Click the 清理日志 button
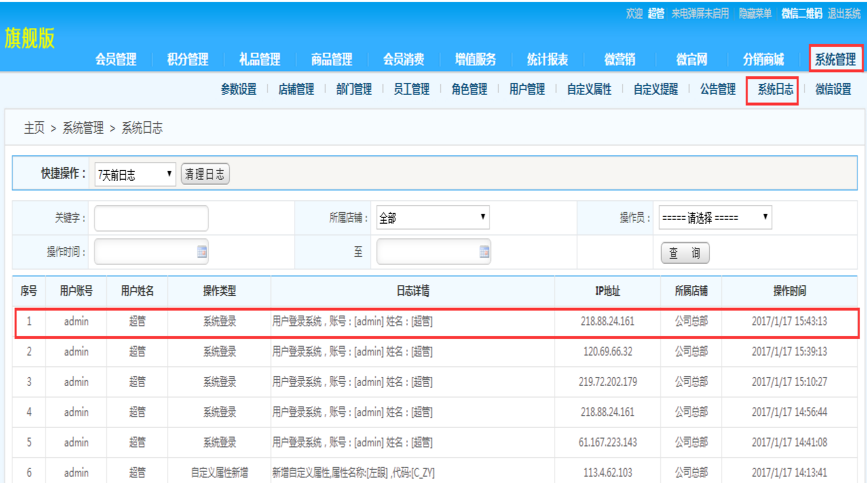This screenshot has height=483, width=867. click(x=205, y=174)
